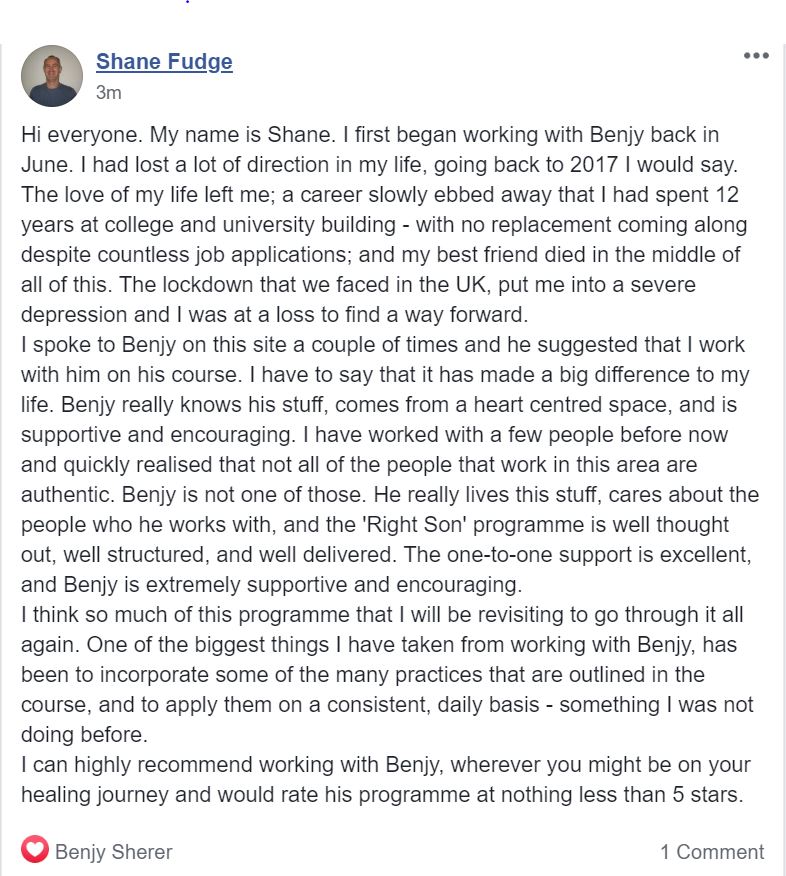The height and width of the screenshot is (876, 786).
Task: Click 'severe' at the line end
Action: click(663, 284)
